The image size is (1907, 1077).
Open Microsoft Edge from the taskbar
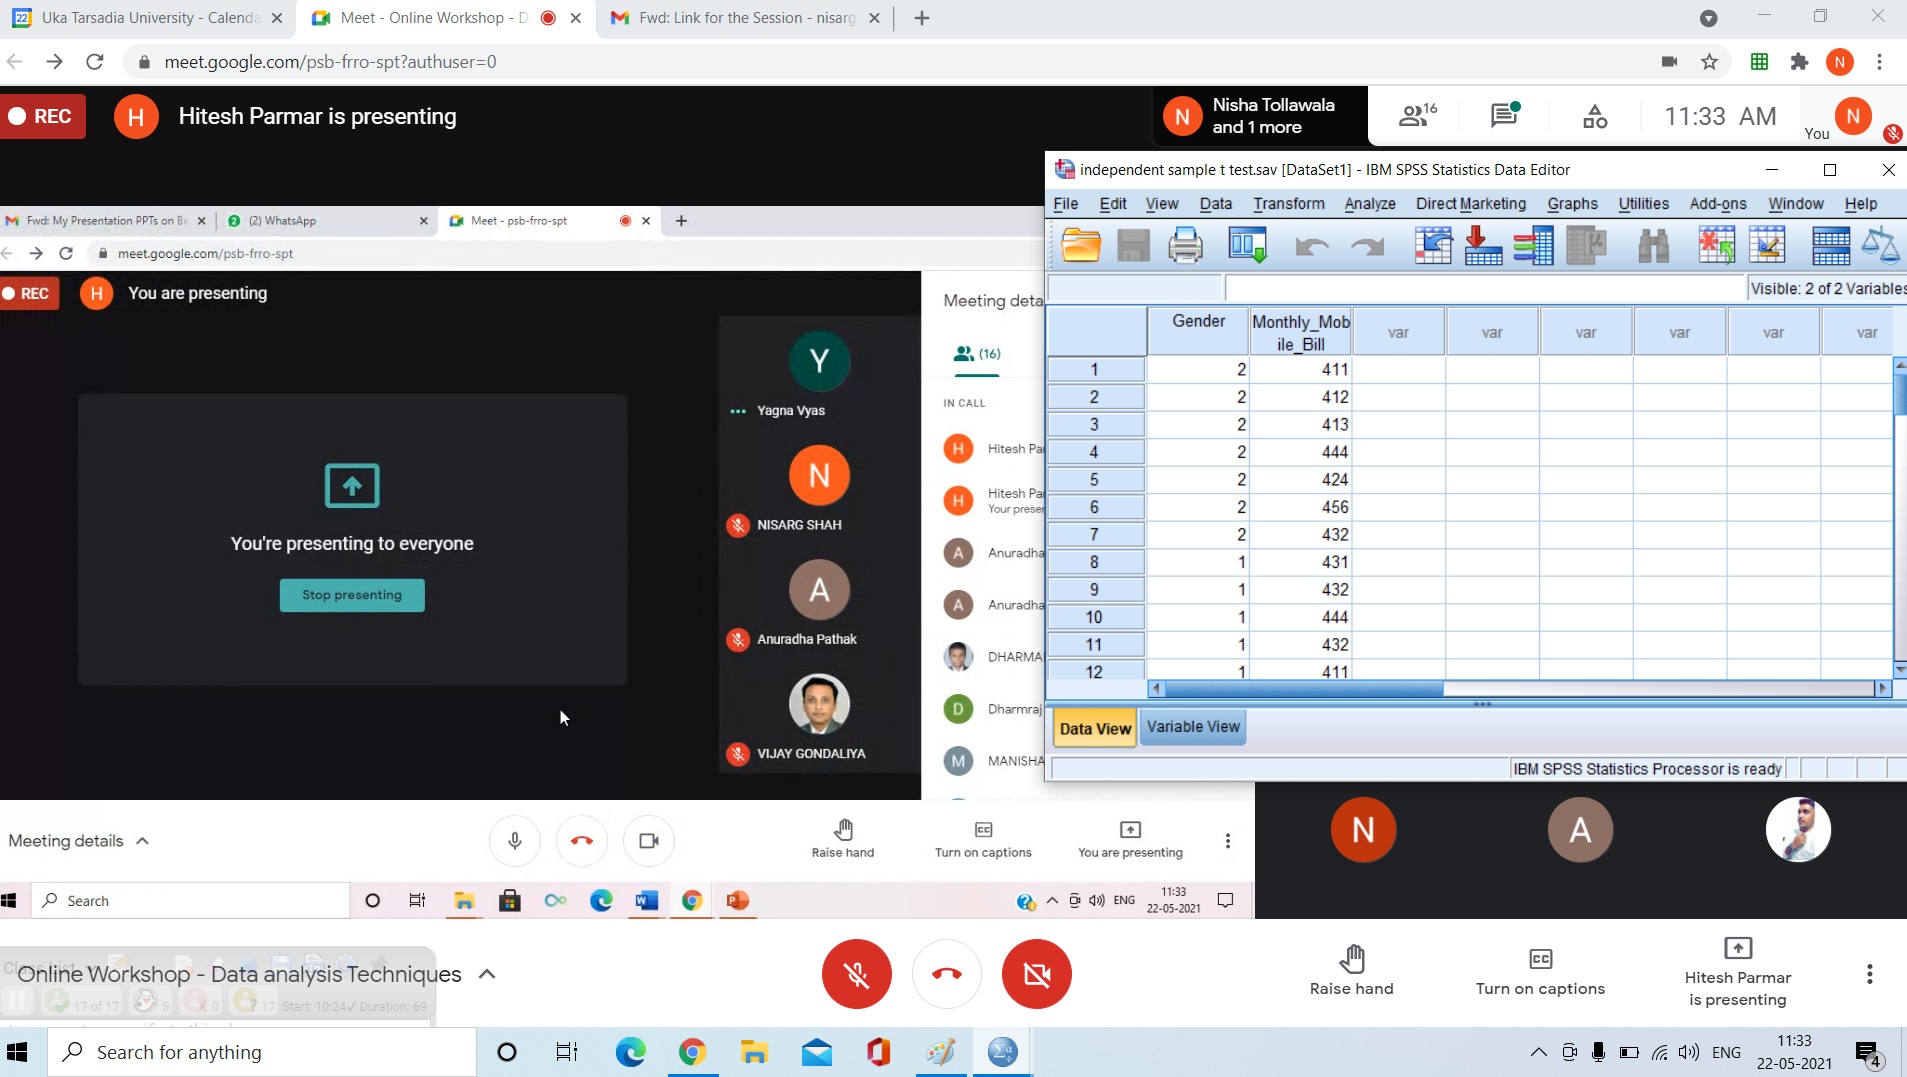tap(631, 1052)
